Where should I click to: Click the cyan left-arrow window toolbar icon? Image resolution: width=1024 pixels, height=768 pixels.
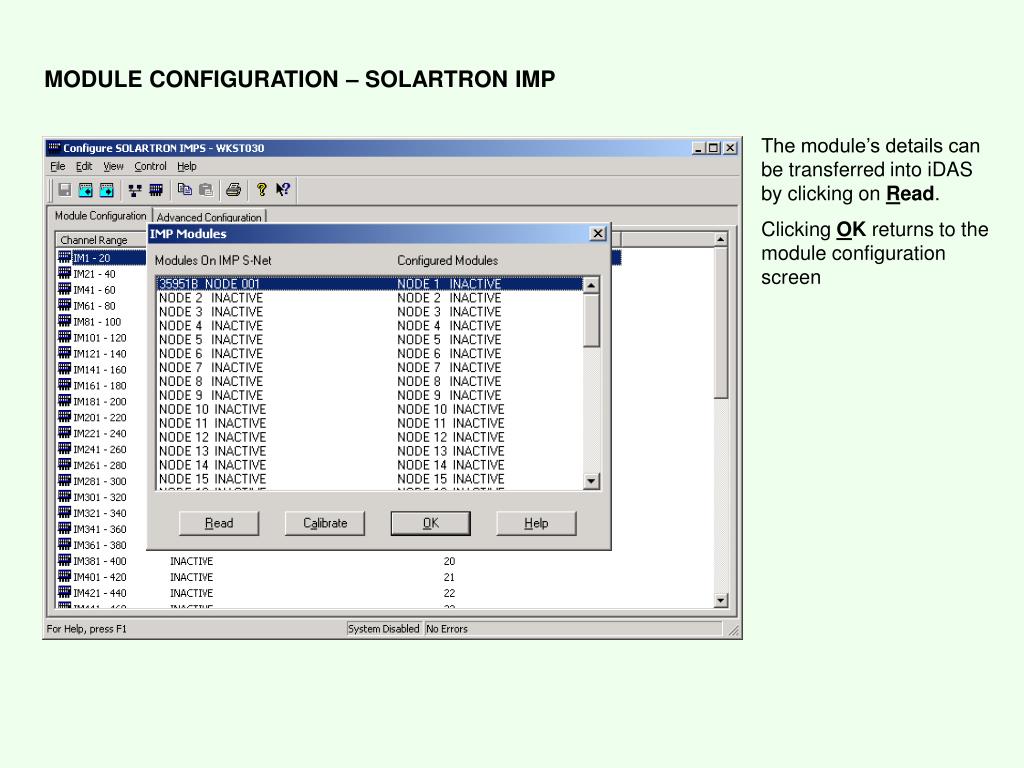coord(86,190)
